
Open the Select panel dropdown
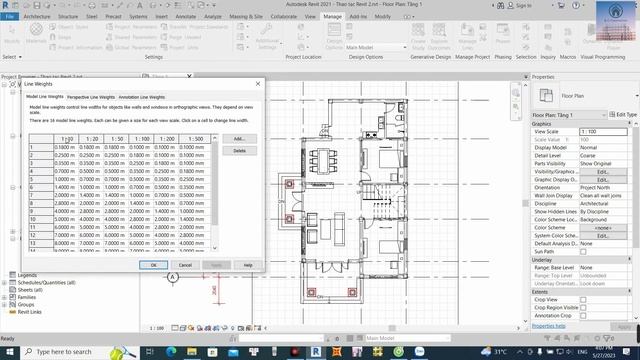(12, 57)
